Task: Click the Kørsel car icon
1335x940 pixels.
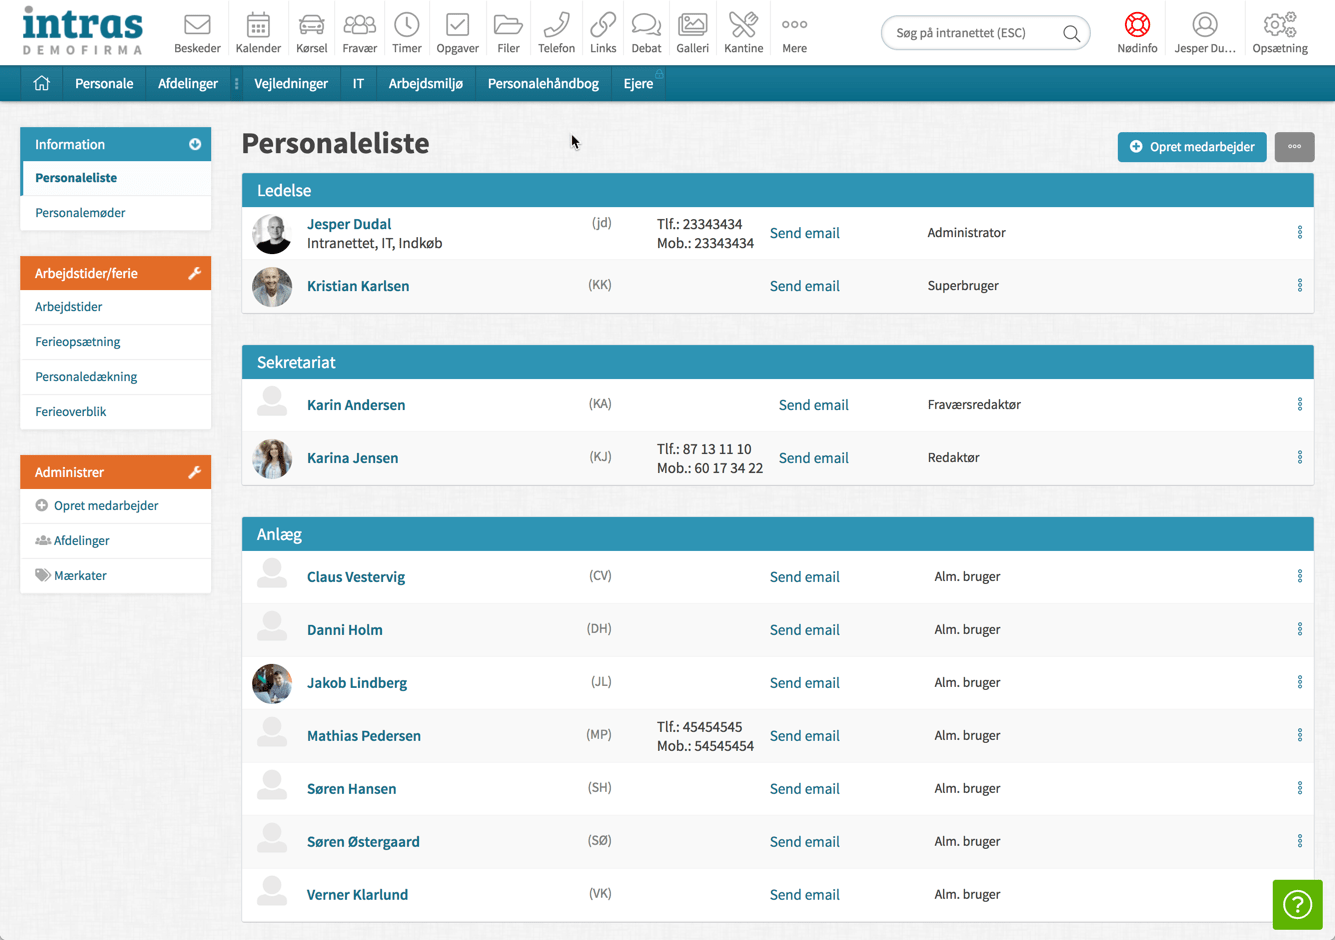Action: pos(311,25)
